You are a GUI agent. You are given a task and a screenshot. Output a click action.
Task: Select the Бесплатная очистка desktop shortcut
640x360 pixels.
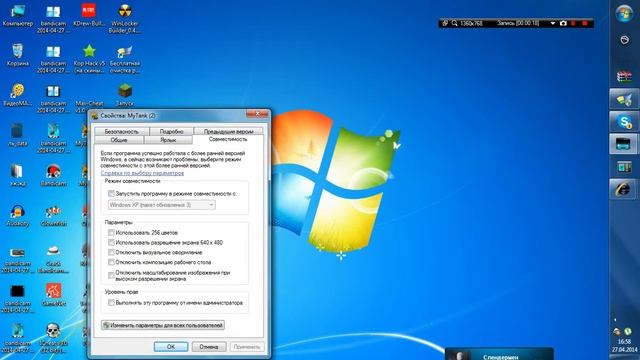point(124,58)
